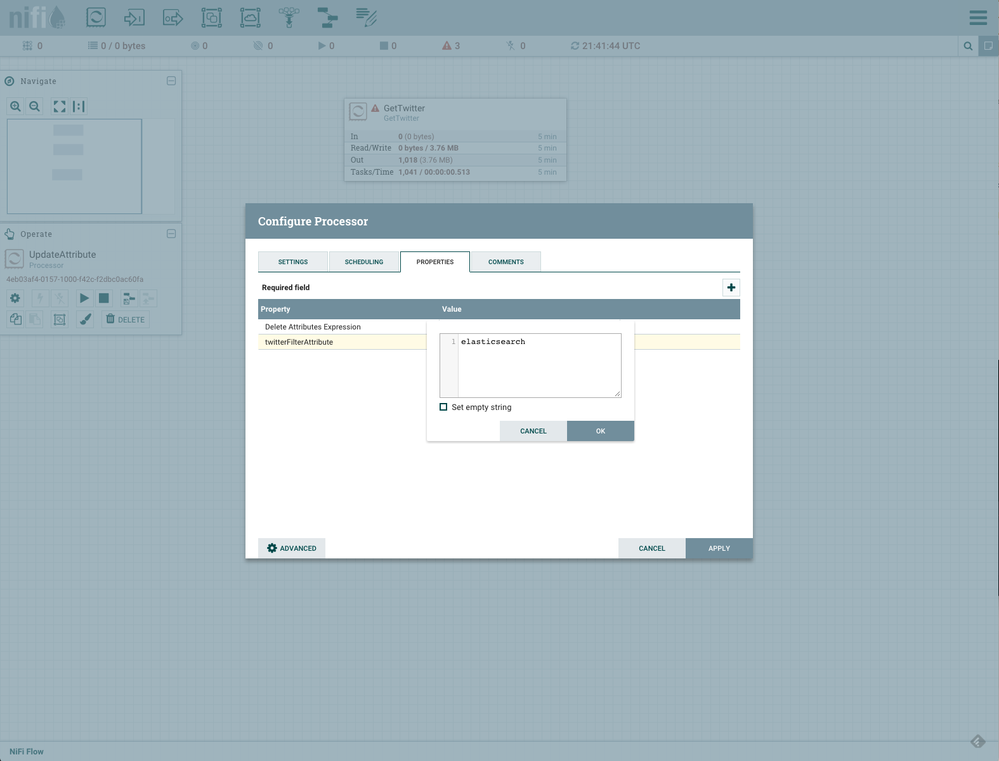Click the Processor icon in top toolbar
The width and height of the screenshot is (999, 761).
pos(96,17)
